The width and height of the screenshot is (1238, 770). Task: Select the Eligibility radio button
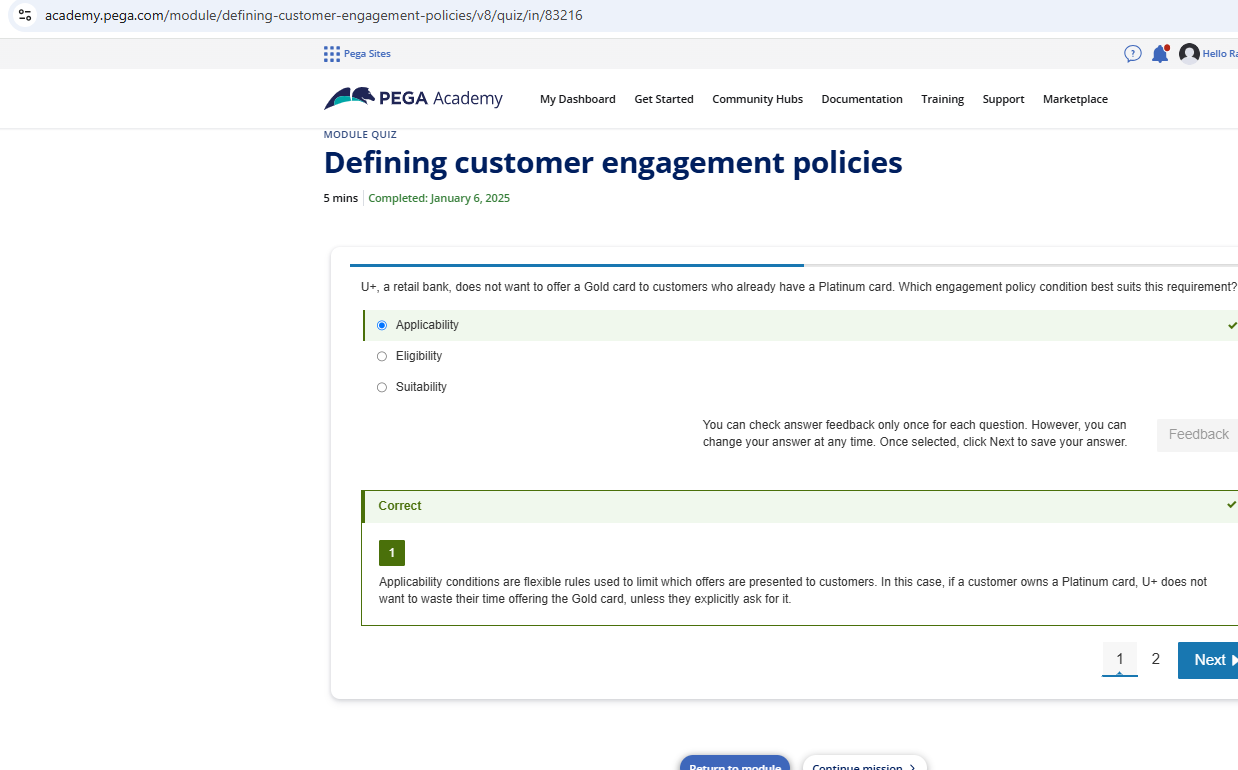tap(381, 356)
